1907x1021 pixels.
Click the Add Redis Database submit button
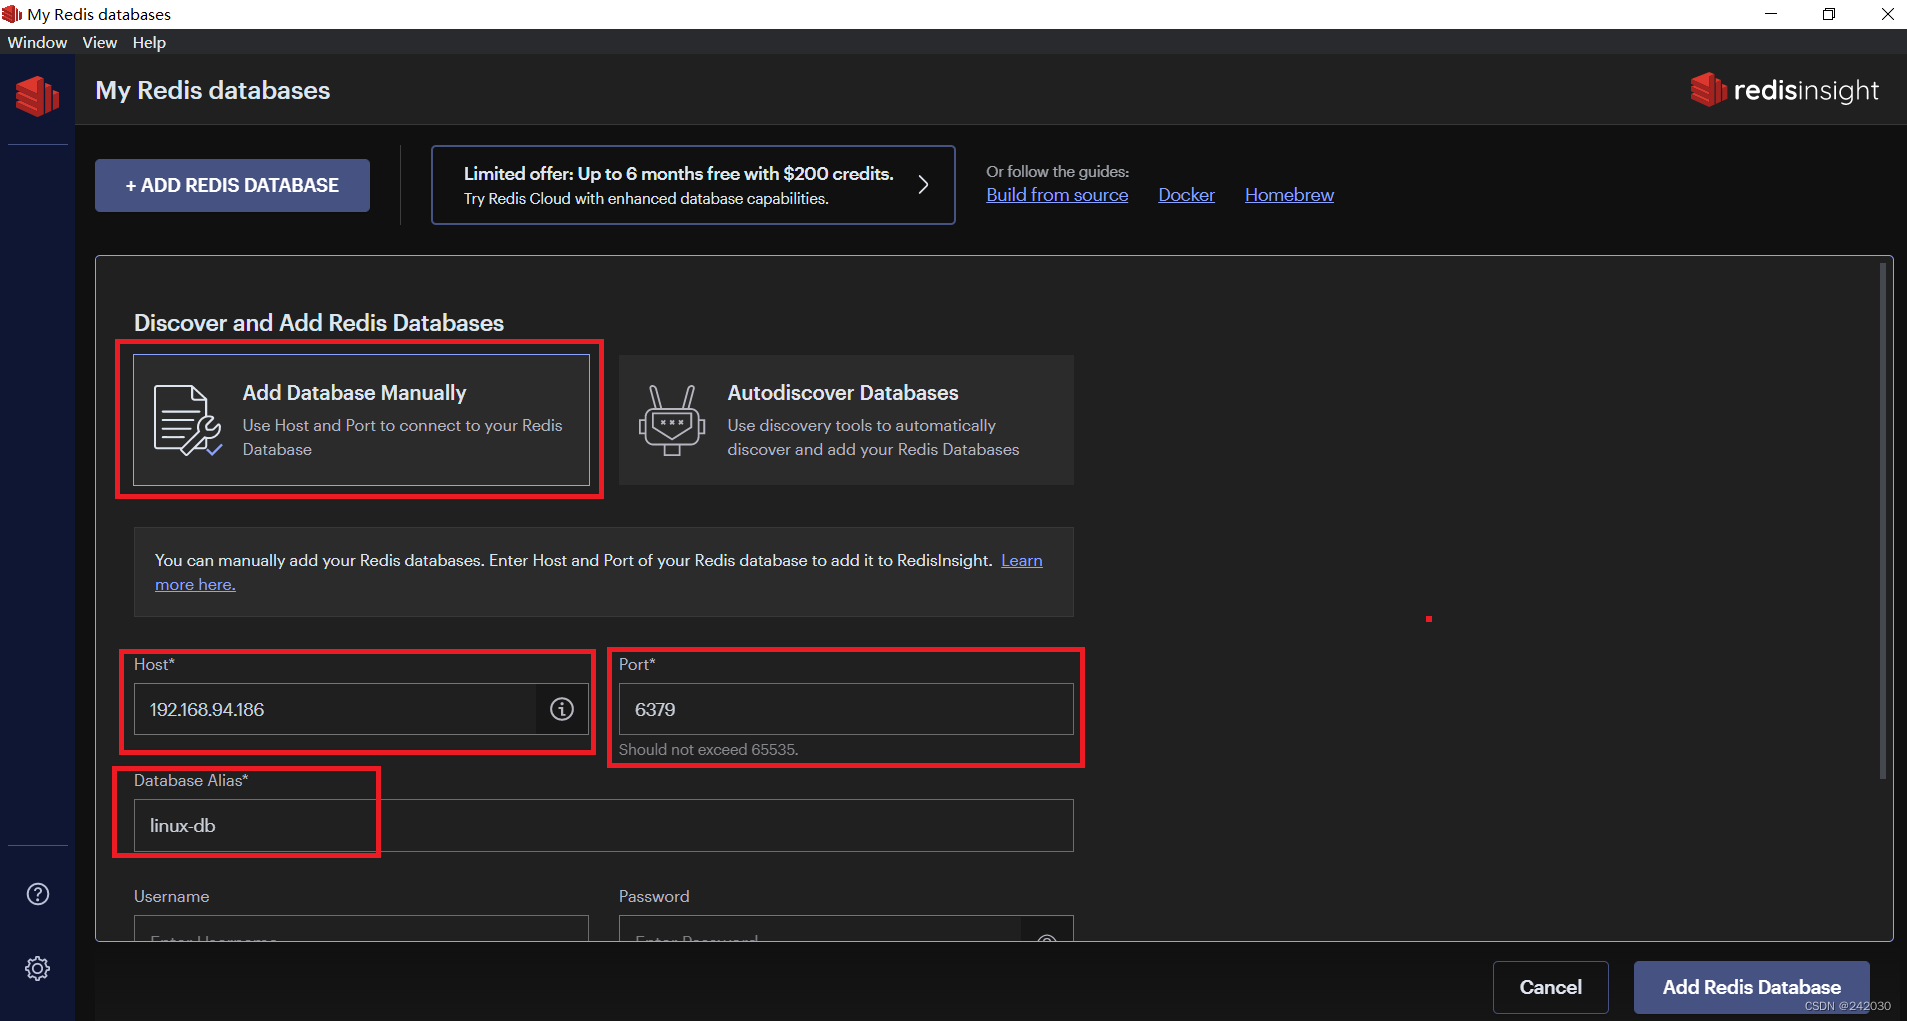coord(1752,987)
